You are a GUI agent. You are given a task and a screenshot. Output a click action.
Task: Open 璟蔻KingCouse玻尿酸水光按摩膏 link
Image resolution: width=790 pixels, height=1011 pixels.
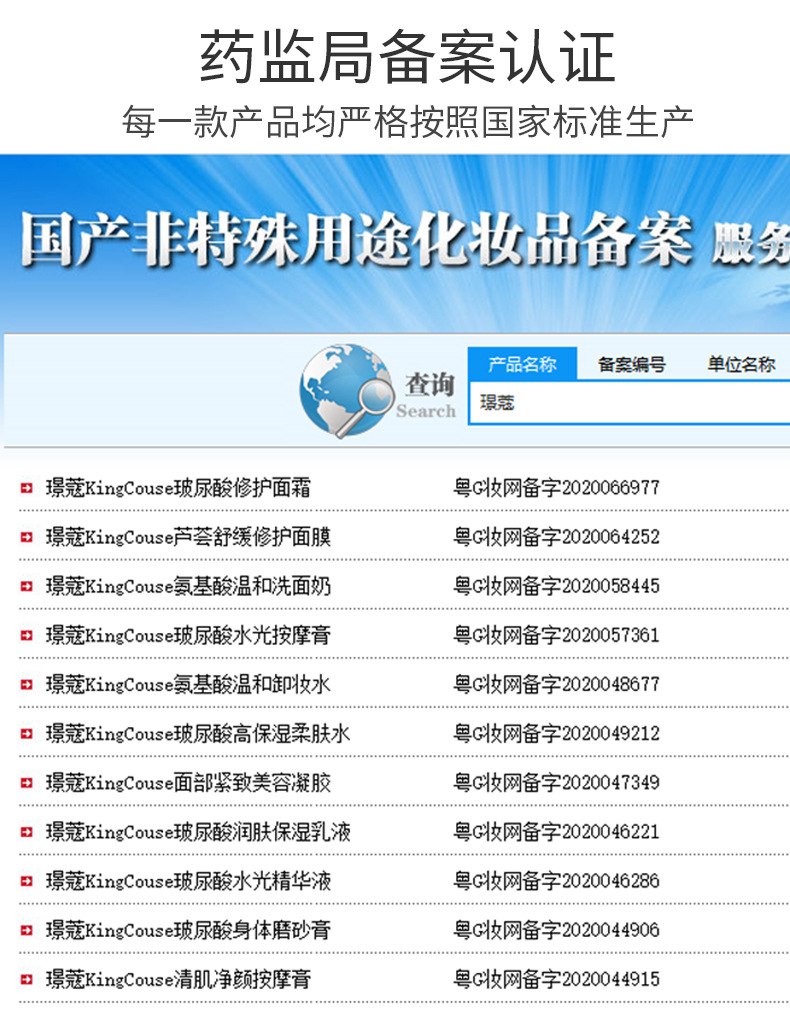click(x=188, y=635)
